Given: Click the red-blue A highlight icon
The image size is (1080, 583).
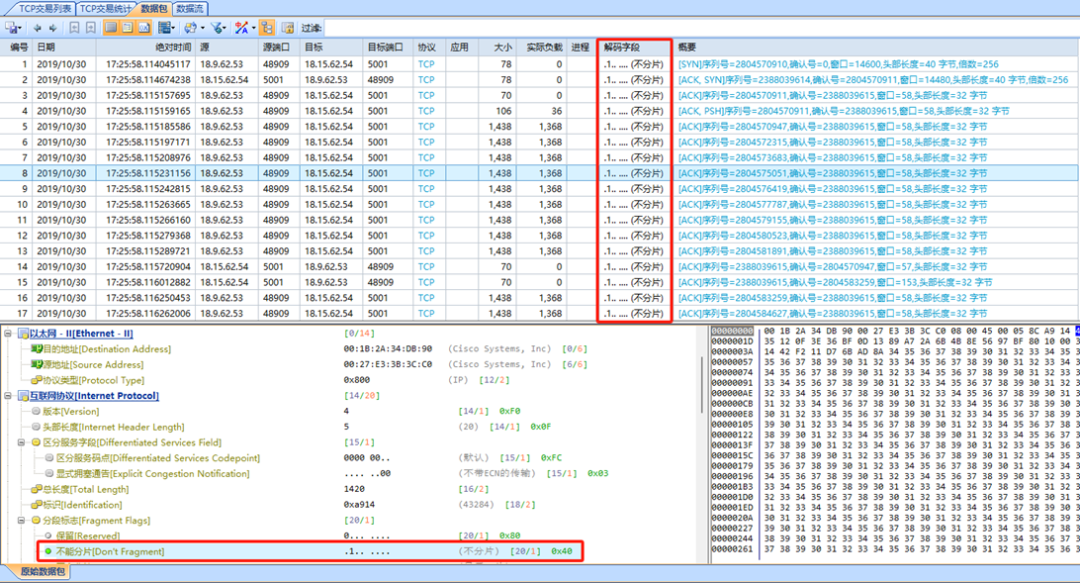Looking at the screenshot, I should [x=241, y=28].
